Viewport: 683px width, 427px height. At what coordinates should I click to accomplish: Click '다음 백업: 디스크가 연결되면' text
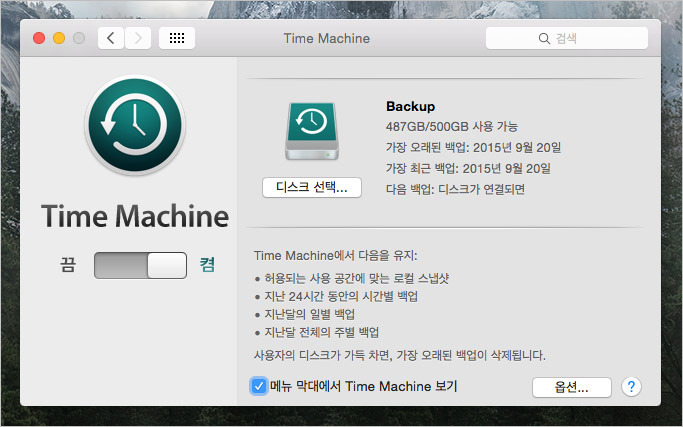[455, 189]
